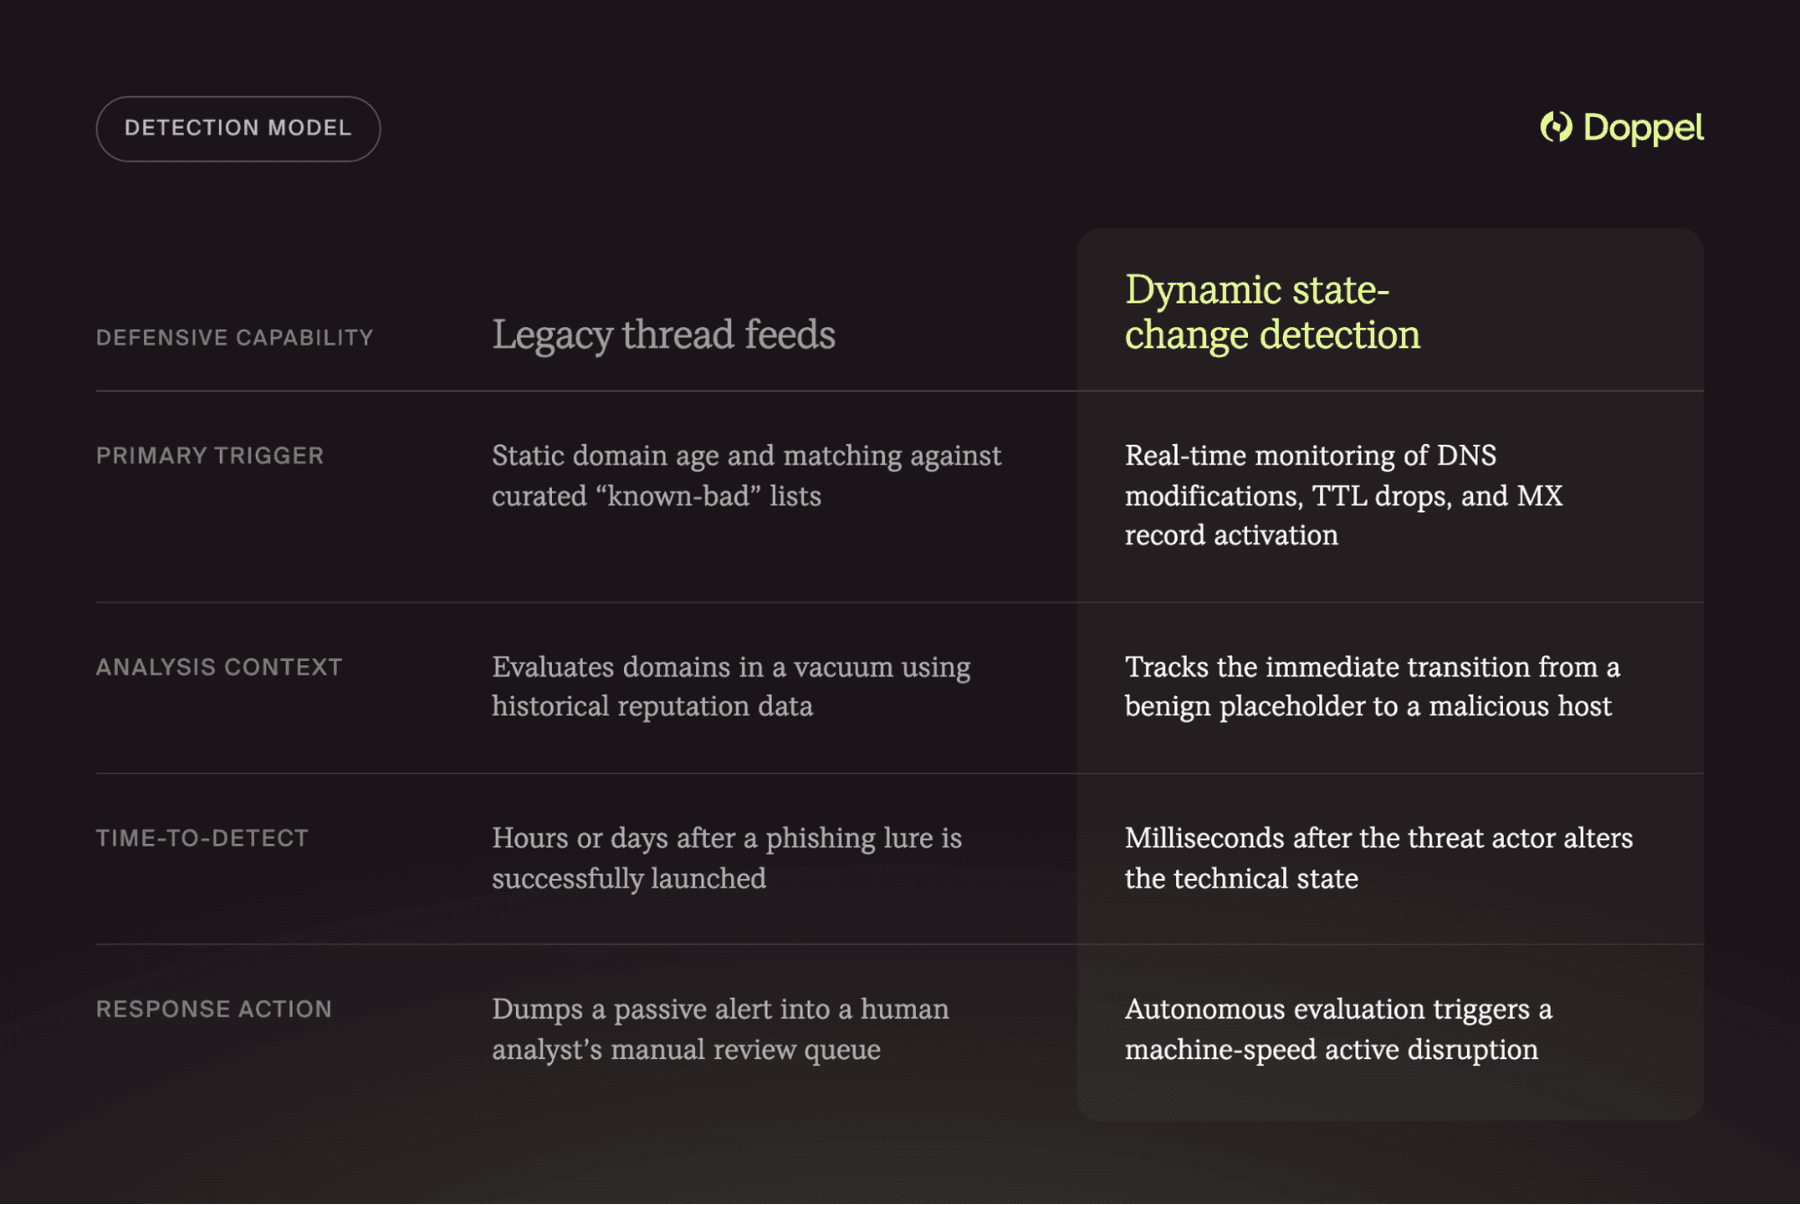Click the curated known-bad lists phrase
Image resolution: width=1800 pixels, height=1205 pixels.
[x=656, y=497]
